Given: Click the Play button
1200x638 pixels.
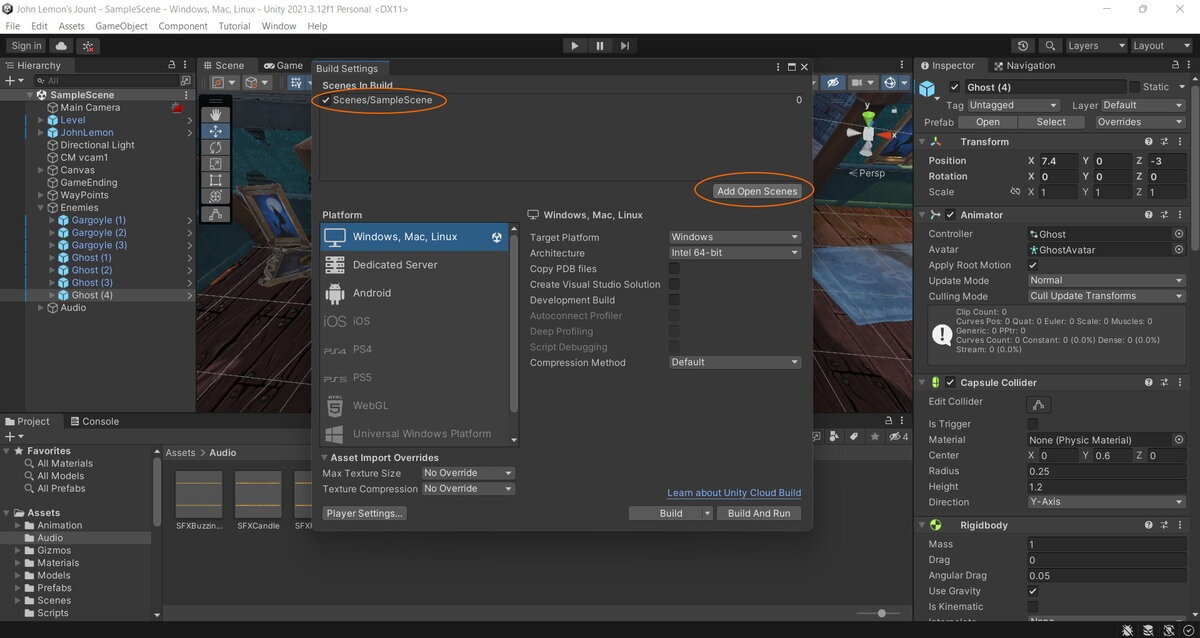Looking at the screenshot, I should (574, 46).
